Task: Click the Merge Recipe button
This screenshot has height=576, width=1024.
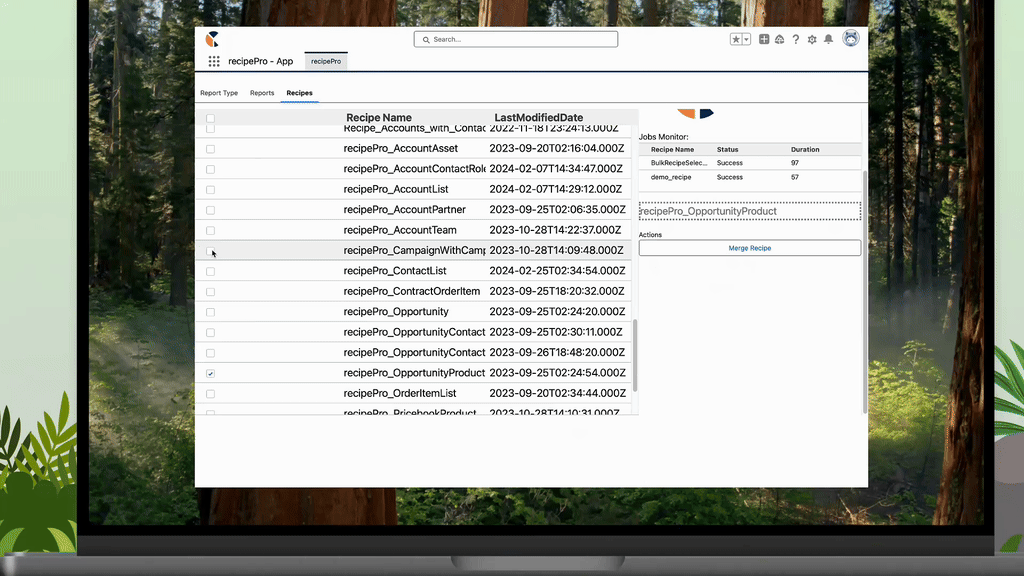Action: [x=750, y=248]
